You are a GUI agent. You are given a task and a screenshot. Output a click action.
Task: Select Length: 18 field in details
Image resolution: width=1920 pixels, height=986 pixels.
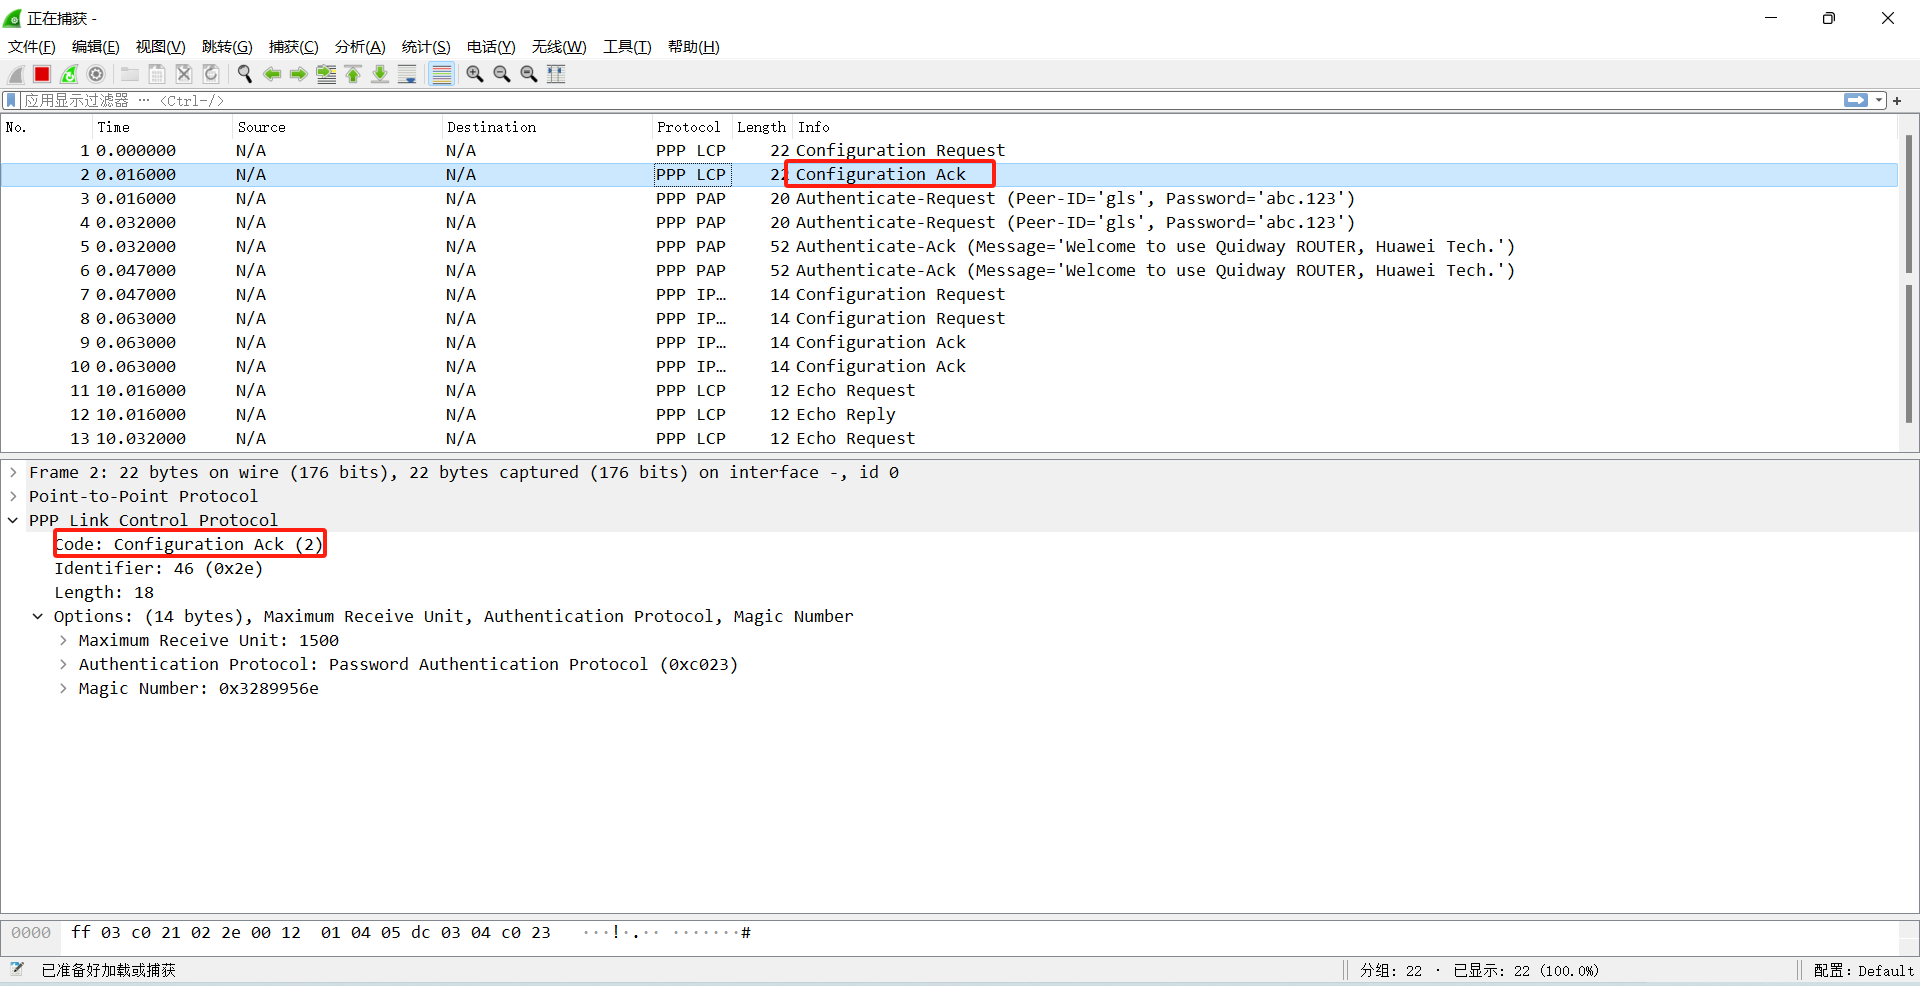(x=104, y=592)
